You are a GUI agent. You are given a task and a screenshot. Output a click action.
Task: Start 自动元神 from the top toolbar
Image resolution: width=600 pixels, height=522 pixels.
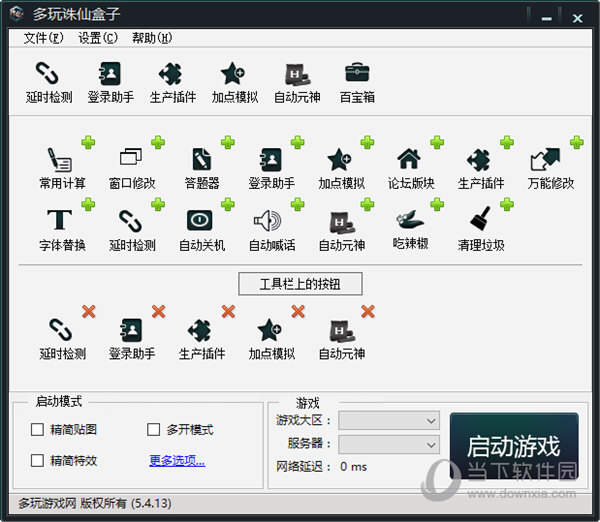[x=297, y=82]
